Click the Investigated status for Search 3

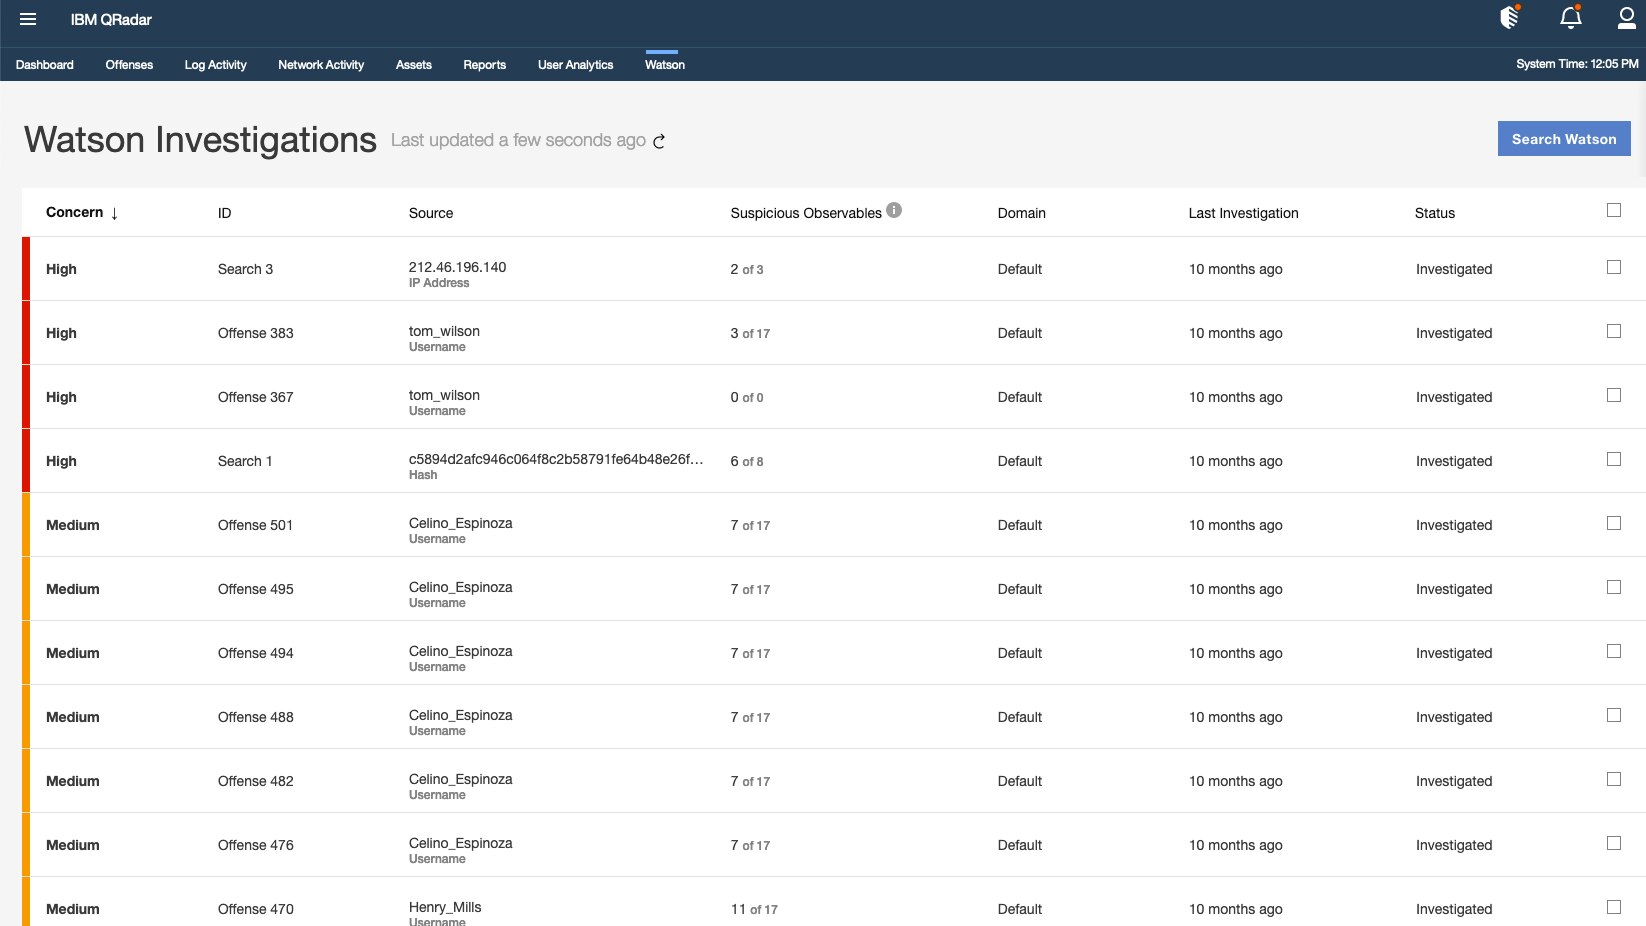coord(1454,269)
